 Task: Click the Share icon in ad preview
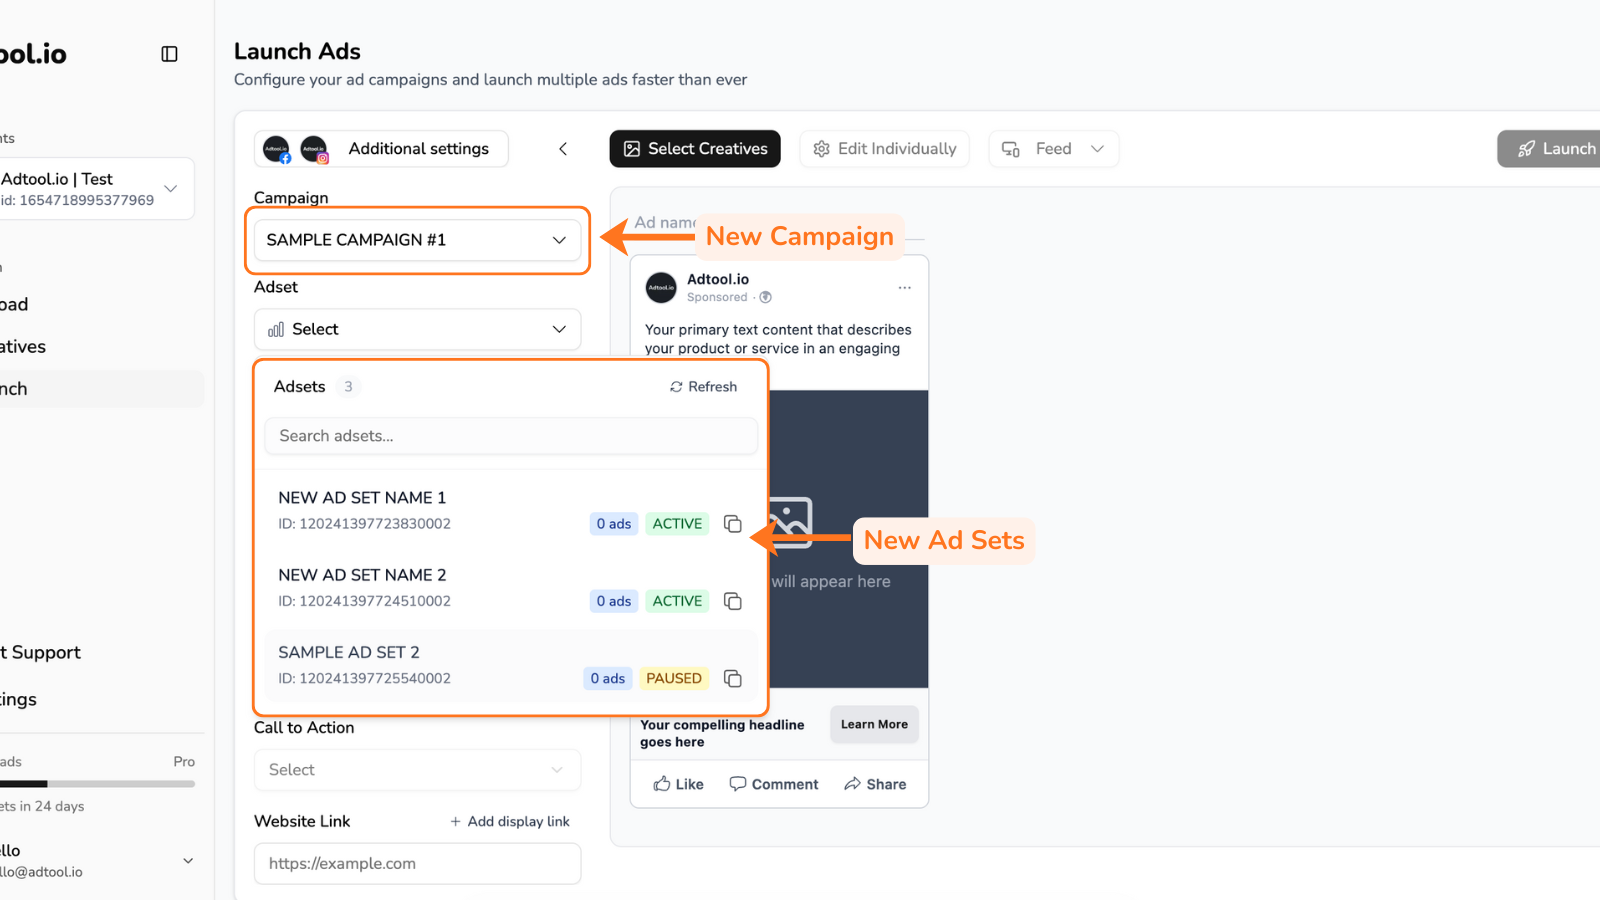(x=852, y=784)
